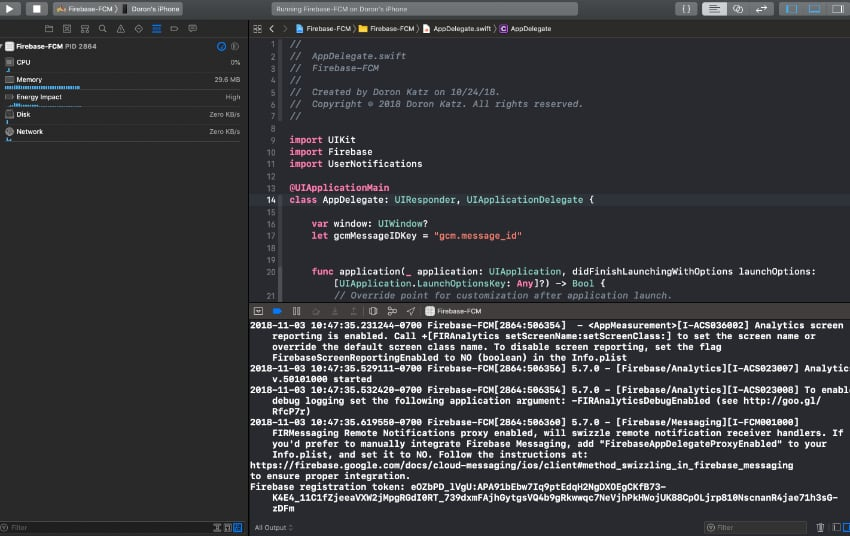The width and height of the screenshot is (850, 536).
Task: Select the Standard editor mode
Action: pos(714,9)
